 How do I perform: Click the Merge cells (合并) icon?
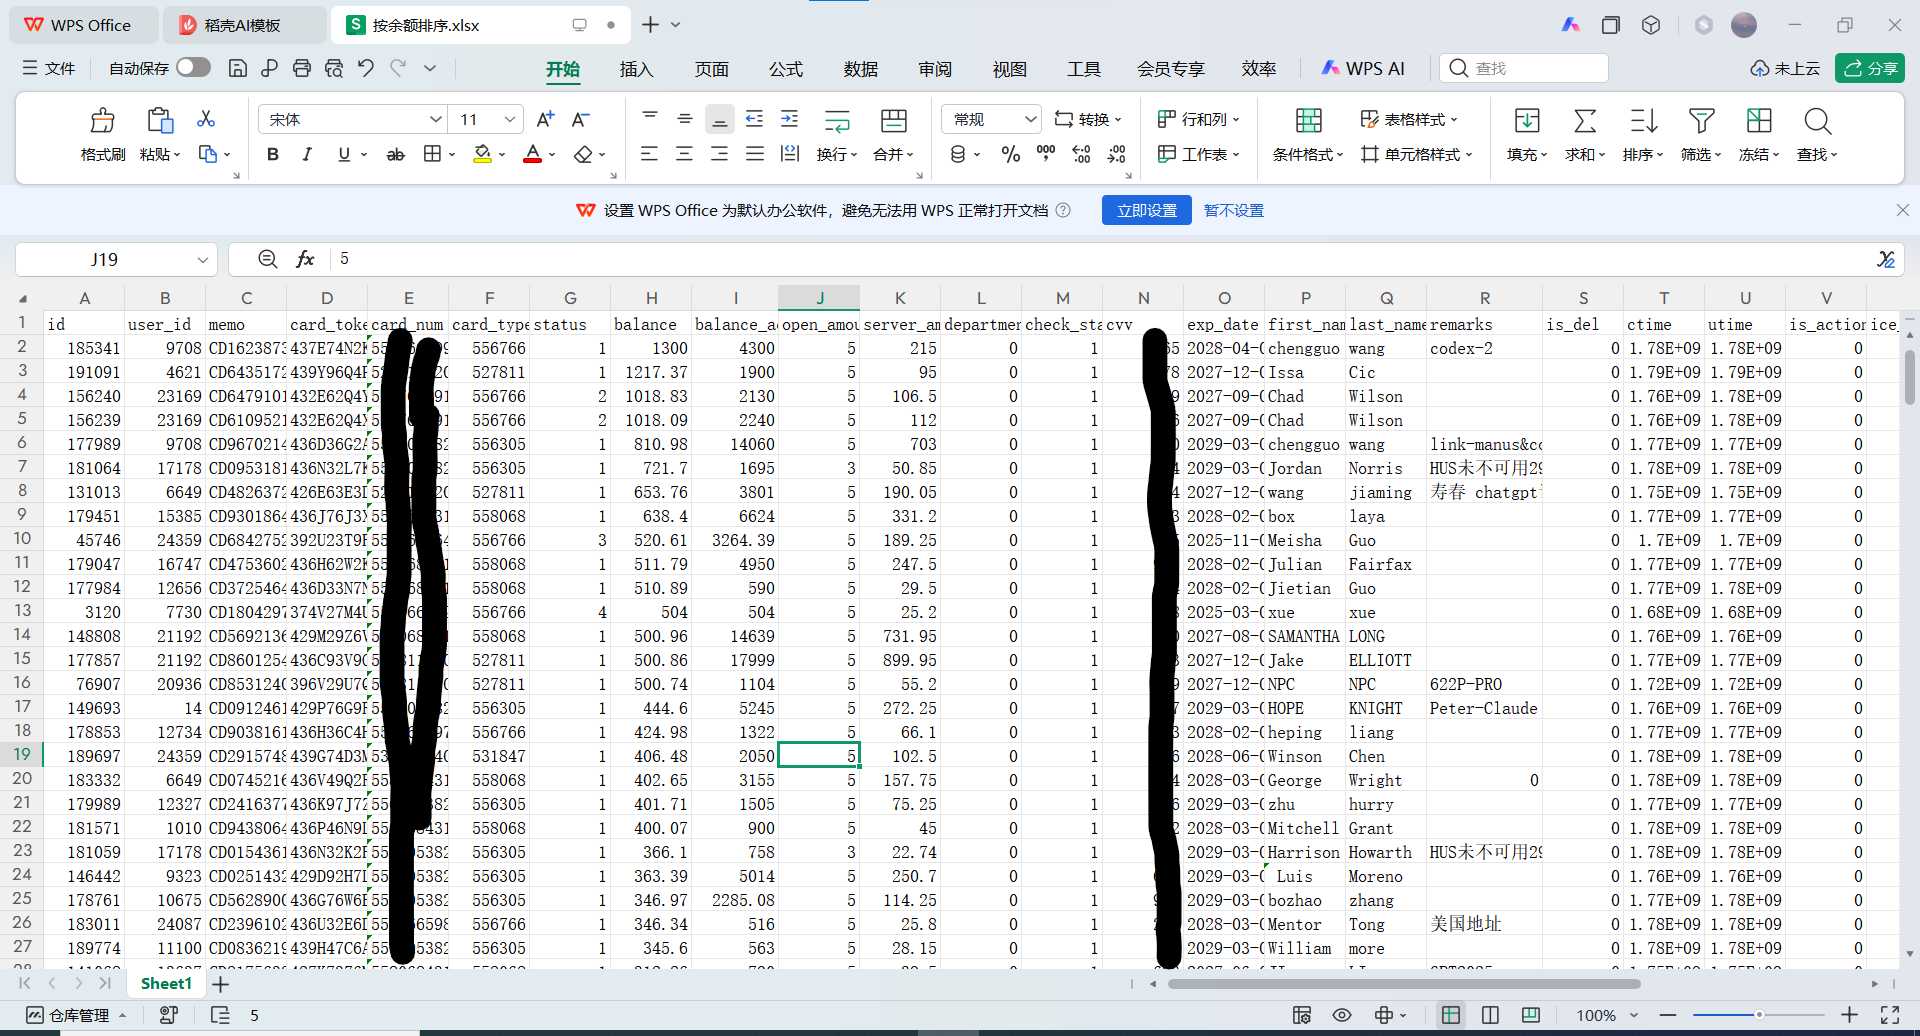(894, 121)
